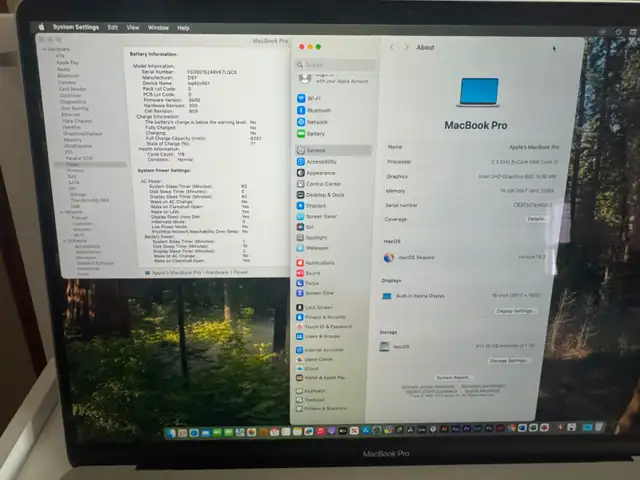Open the Help menu
This screenshot has height=480, width=640.
tap(183, 28)
